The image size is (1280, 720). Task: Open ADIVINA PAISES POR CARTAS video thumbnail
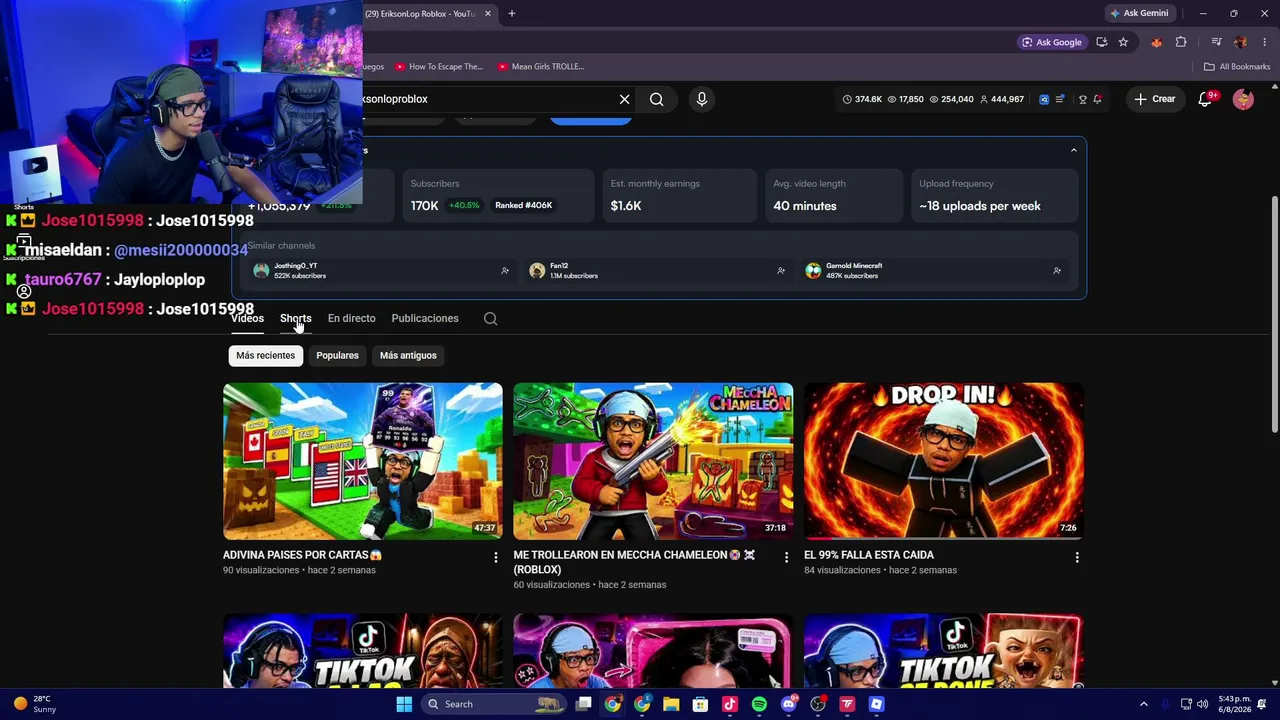[x=363, y=461]
